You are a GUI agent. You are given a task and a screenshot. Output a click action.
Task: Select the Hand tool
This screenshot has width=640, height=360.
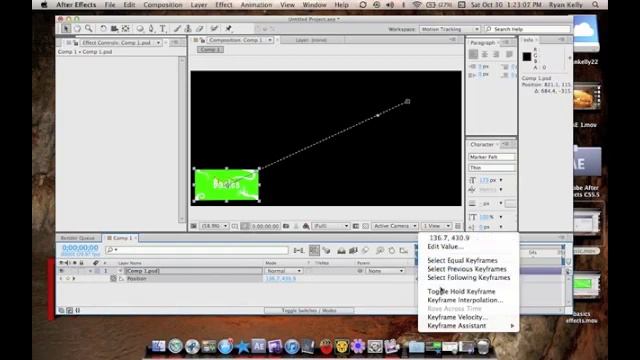(77, 29)
